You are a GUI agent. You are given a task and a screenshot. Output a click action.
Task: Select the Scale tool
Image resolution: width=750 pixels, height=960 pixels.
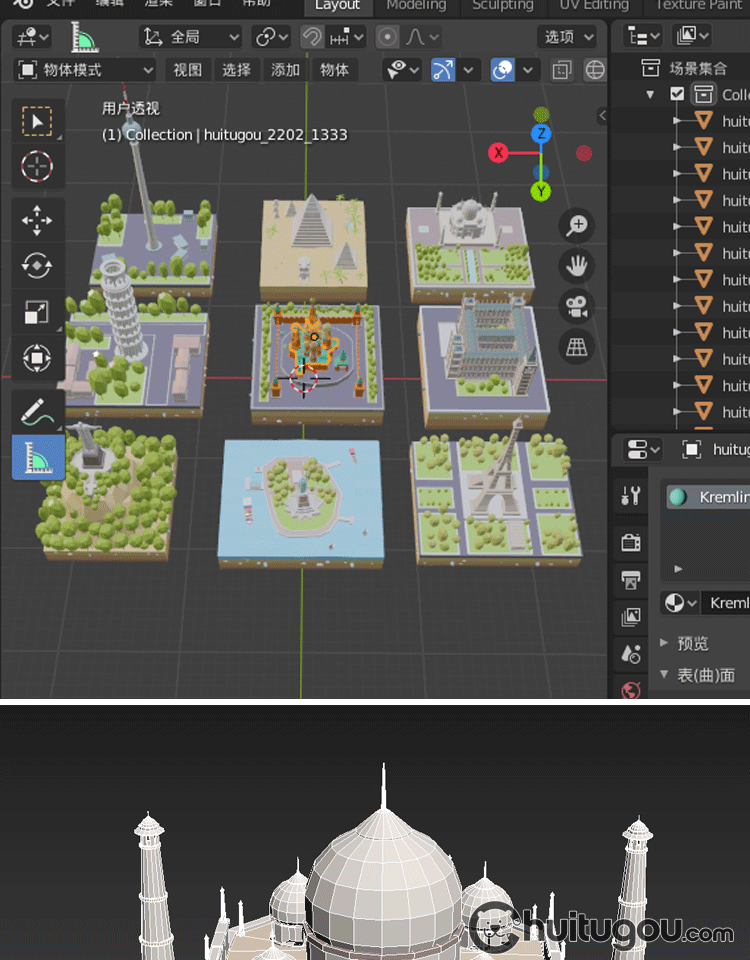tap(37, 312)
